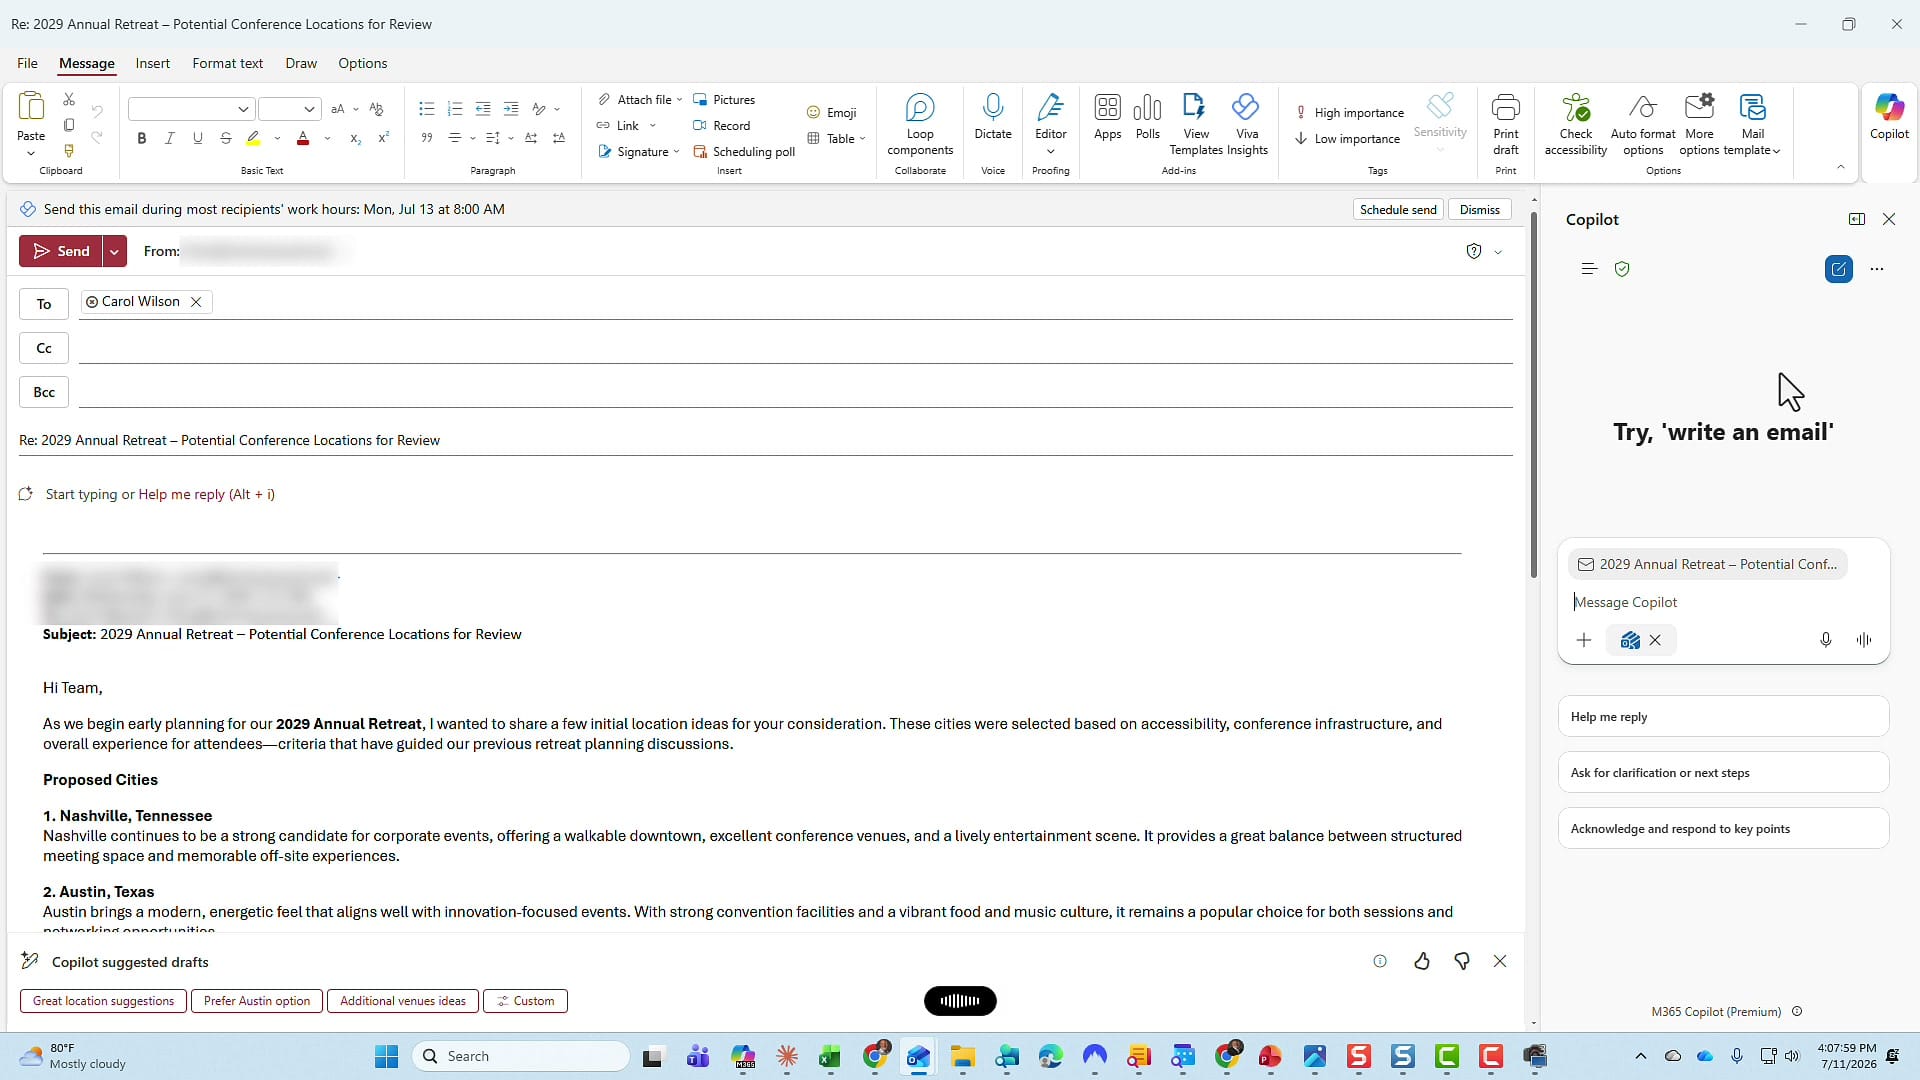Toggle subscript formatting

coord(355,139)
